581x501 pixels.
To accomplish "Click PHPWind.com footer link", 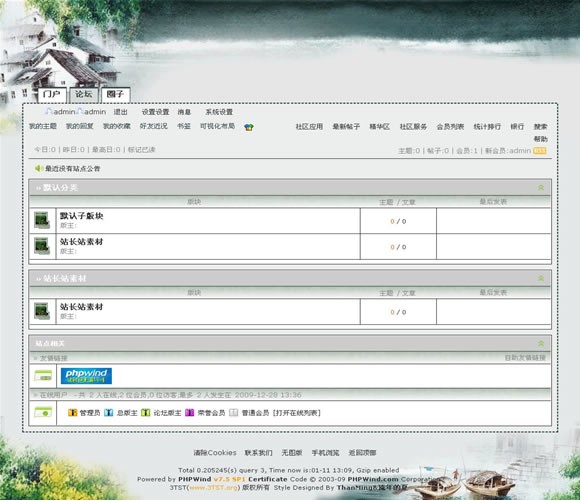I will [373, 479].
